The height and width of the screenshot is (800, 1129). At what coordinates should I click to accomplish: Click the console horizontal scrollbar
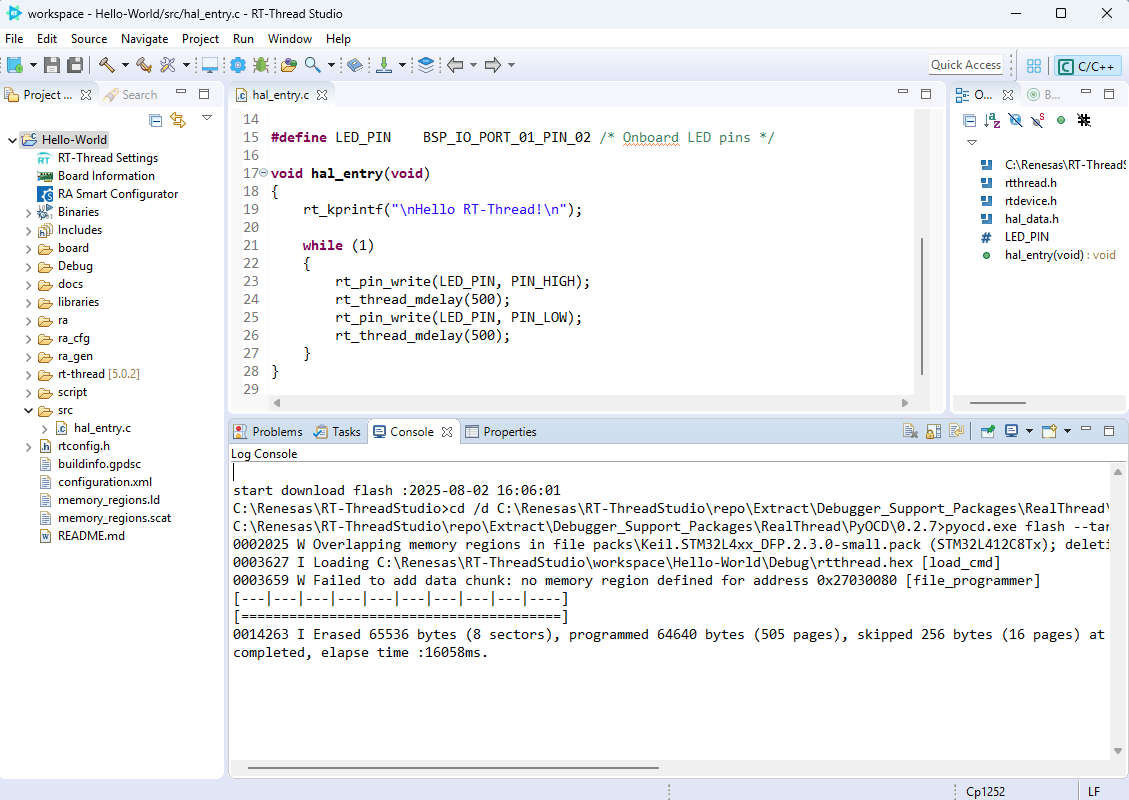453,768
